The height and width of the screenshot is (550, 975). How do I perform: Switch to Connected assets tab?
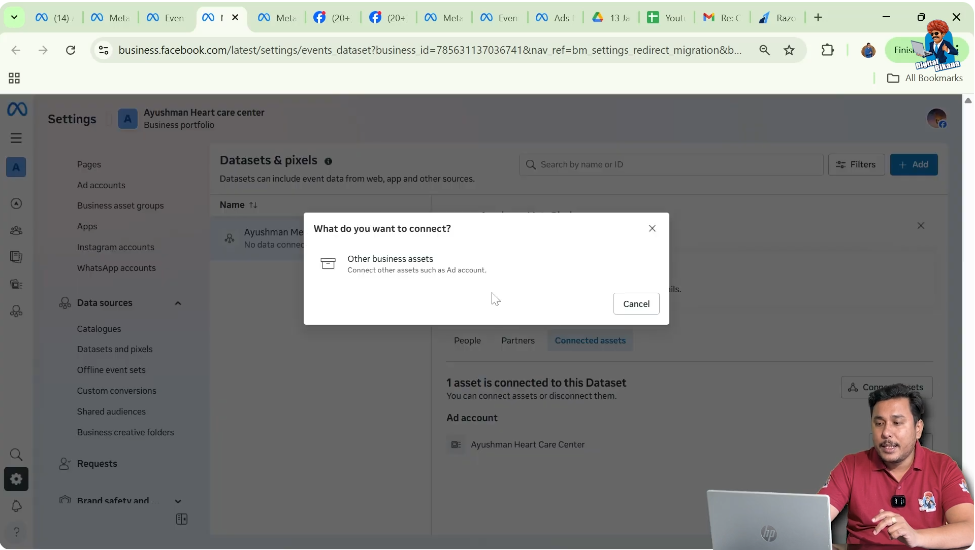tap(589, 341)
